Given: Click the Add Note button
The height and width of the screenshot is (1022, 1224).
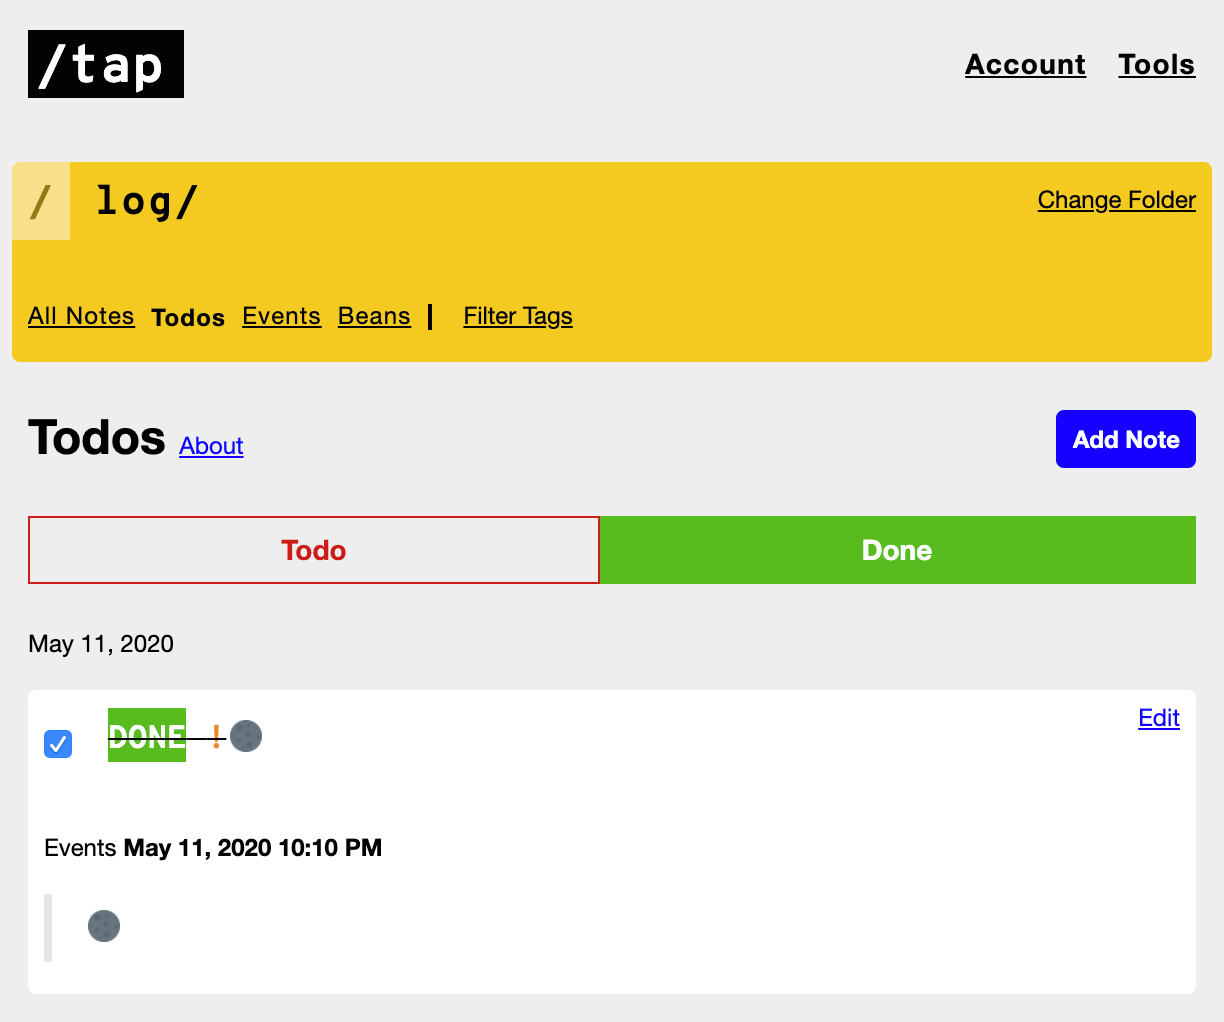Looking at the screenshot, I should pos(1126,439).
